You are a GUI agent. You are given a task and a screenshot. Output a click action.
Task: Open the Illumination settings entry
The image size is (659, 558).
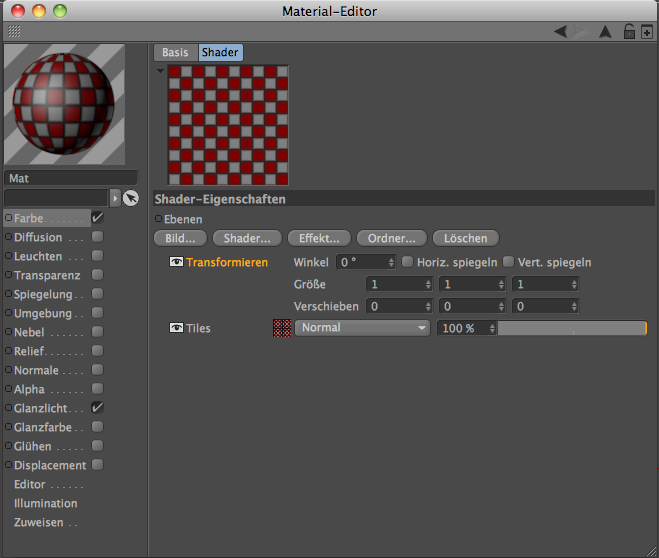[x=45, y=503]
